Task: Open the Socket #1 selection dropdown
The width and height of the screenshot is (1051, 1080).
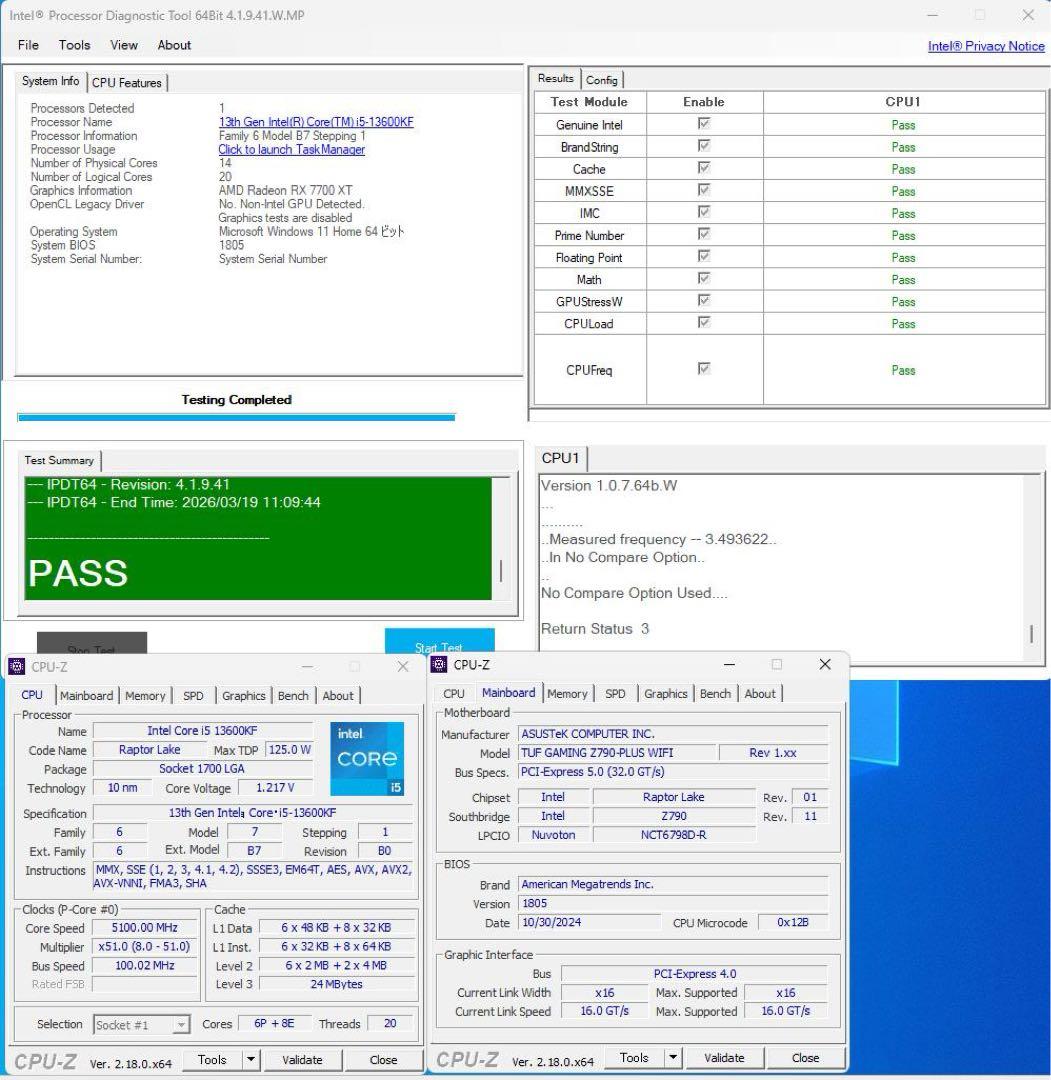Action: (x=141, y=1024)
